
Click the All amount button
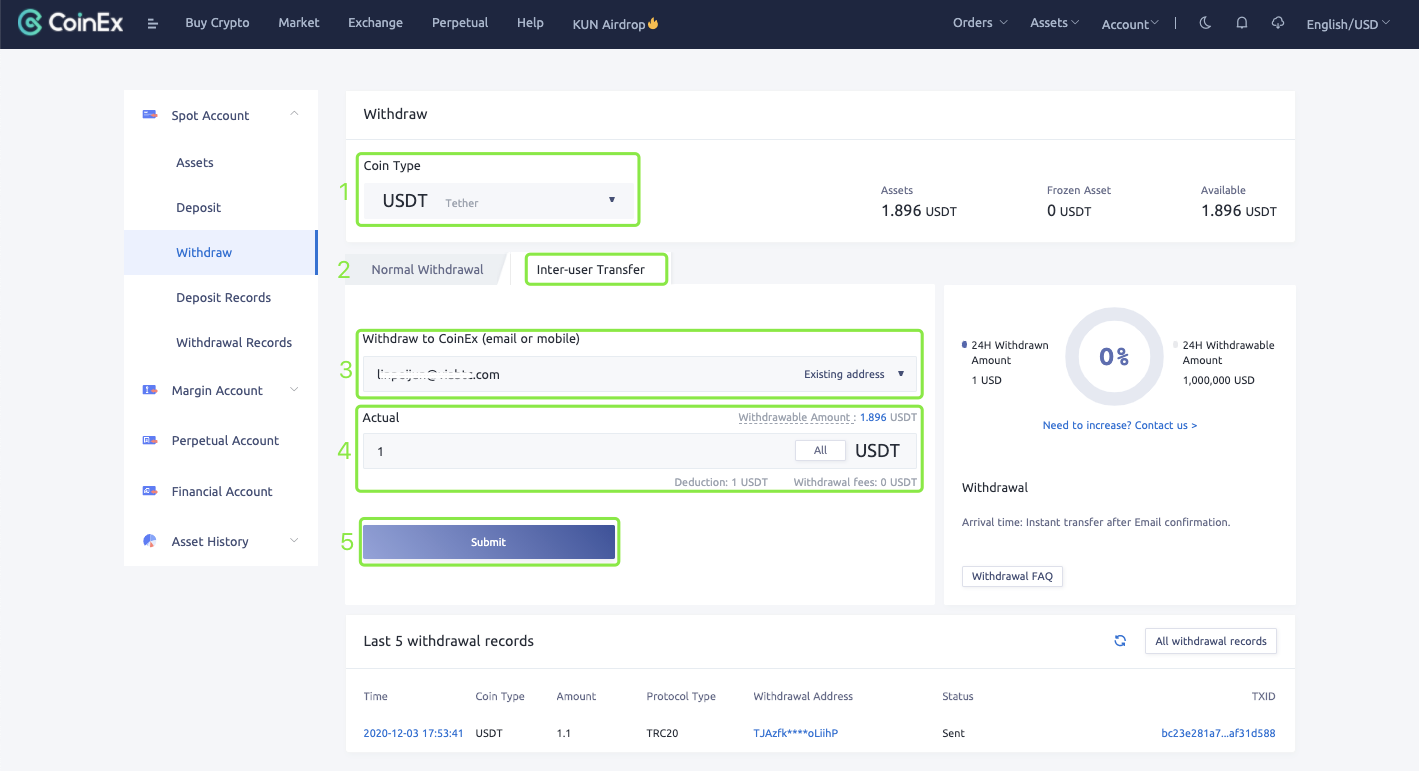[x=820, y=451]
